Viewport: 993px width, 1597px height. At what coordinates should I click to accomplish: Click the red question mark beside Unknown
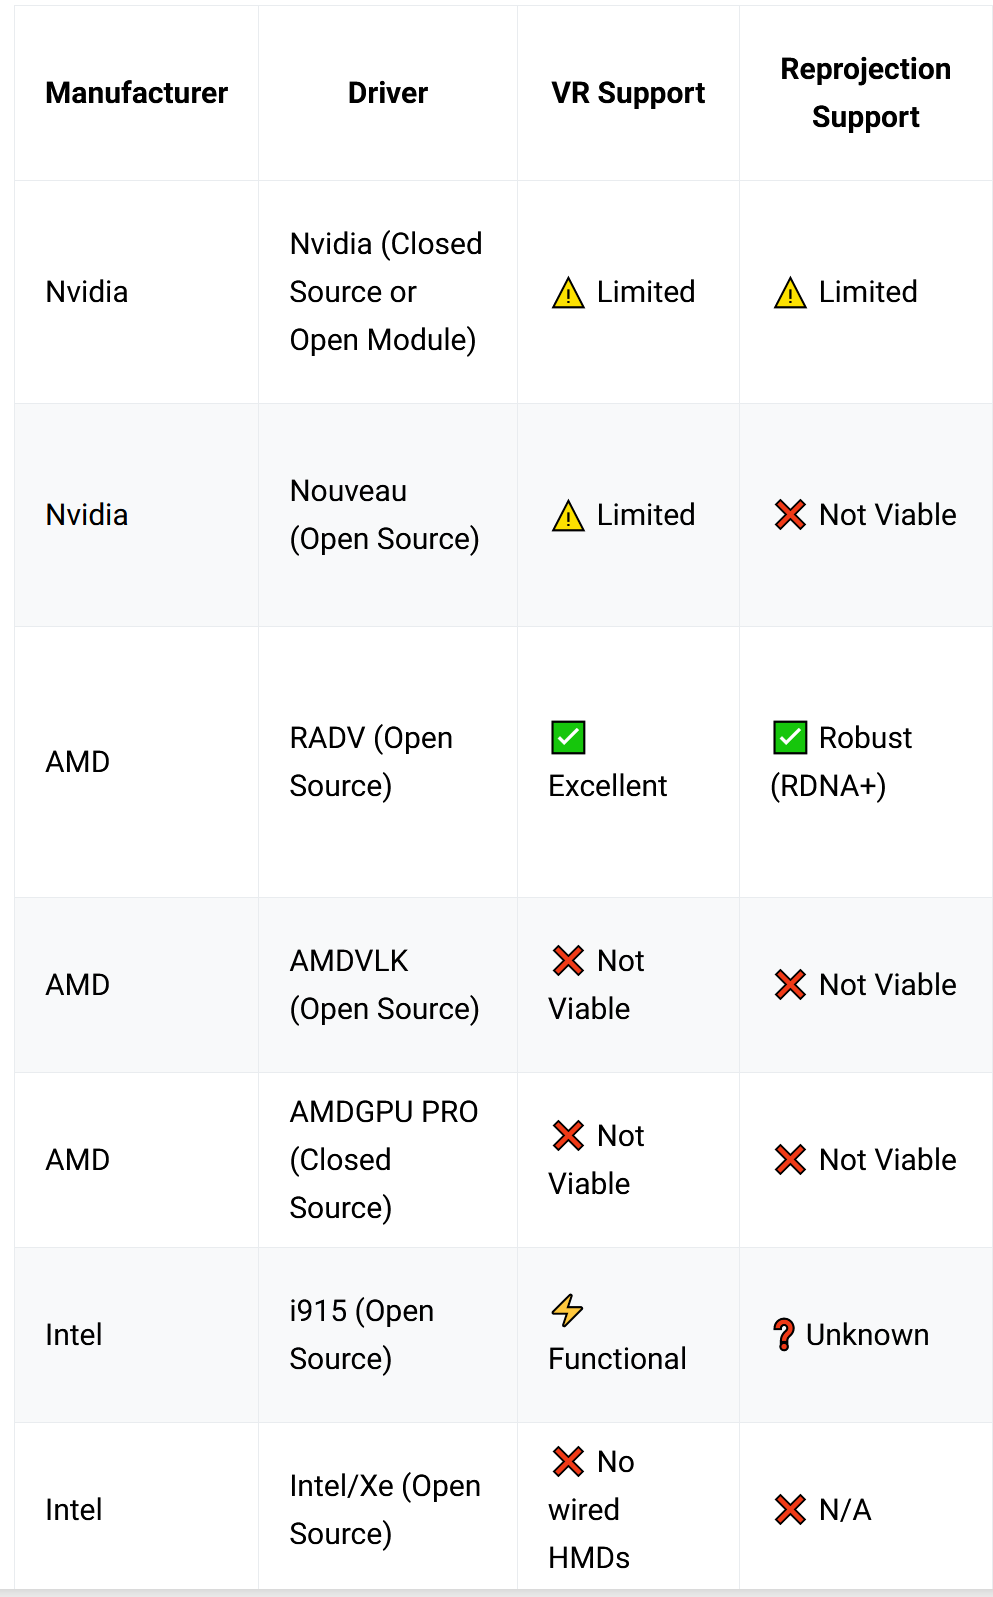[784, 1335]
